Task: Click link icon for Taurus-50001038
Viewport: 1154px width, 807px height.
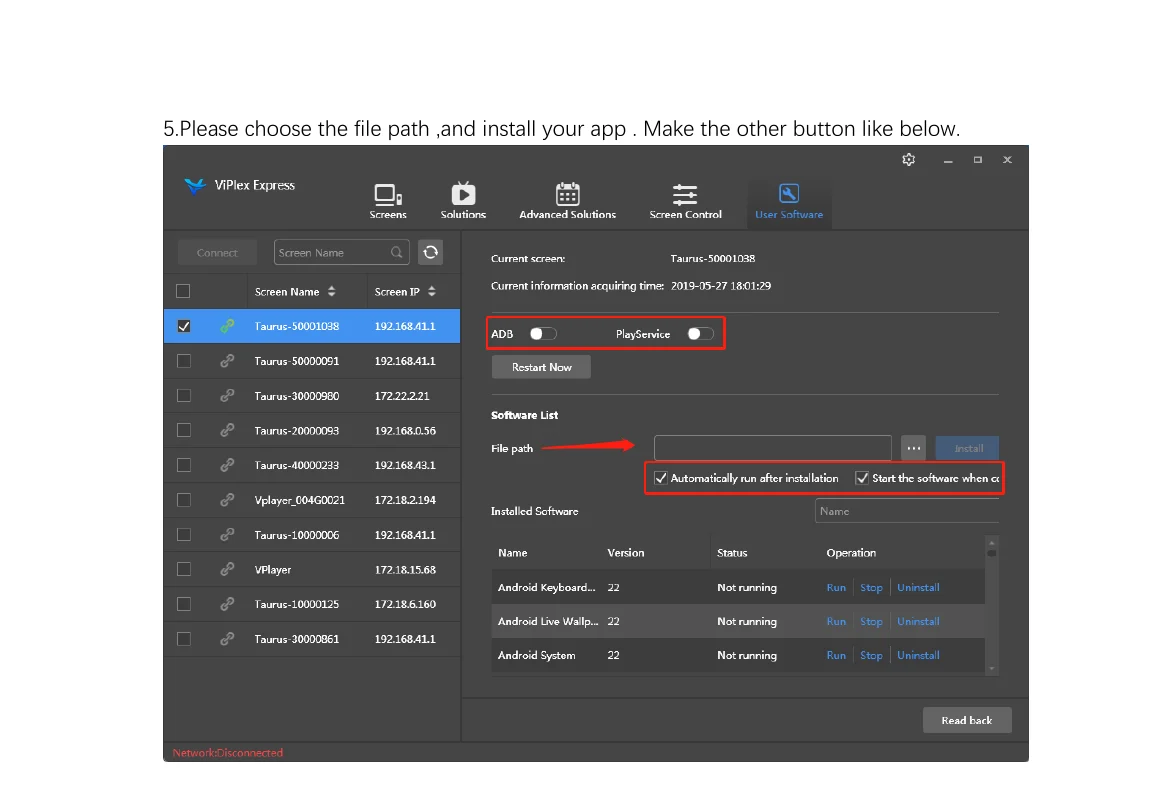Action: point(227,326)
